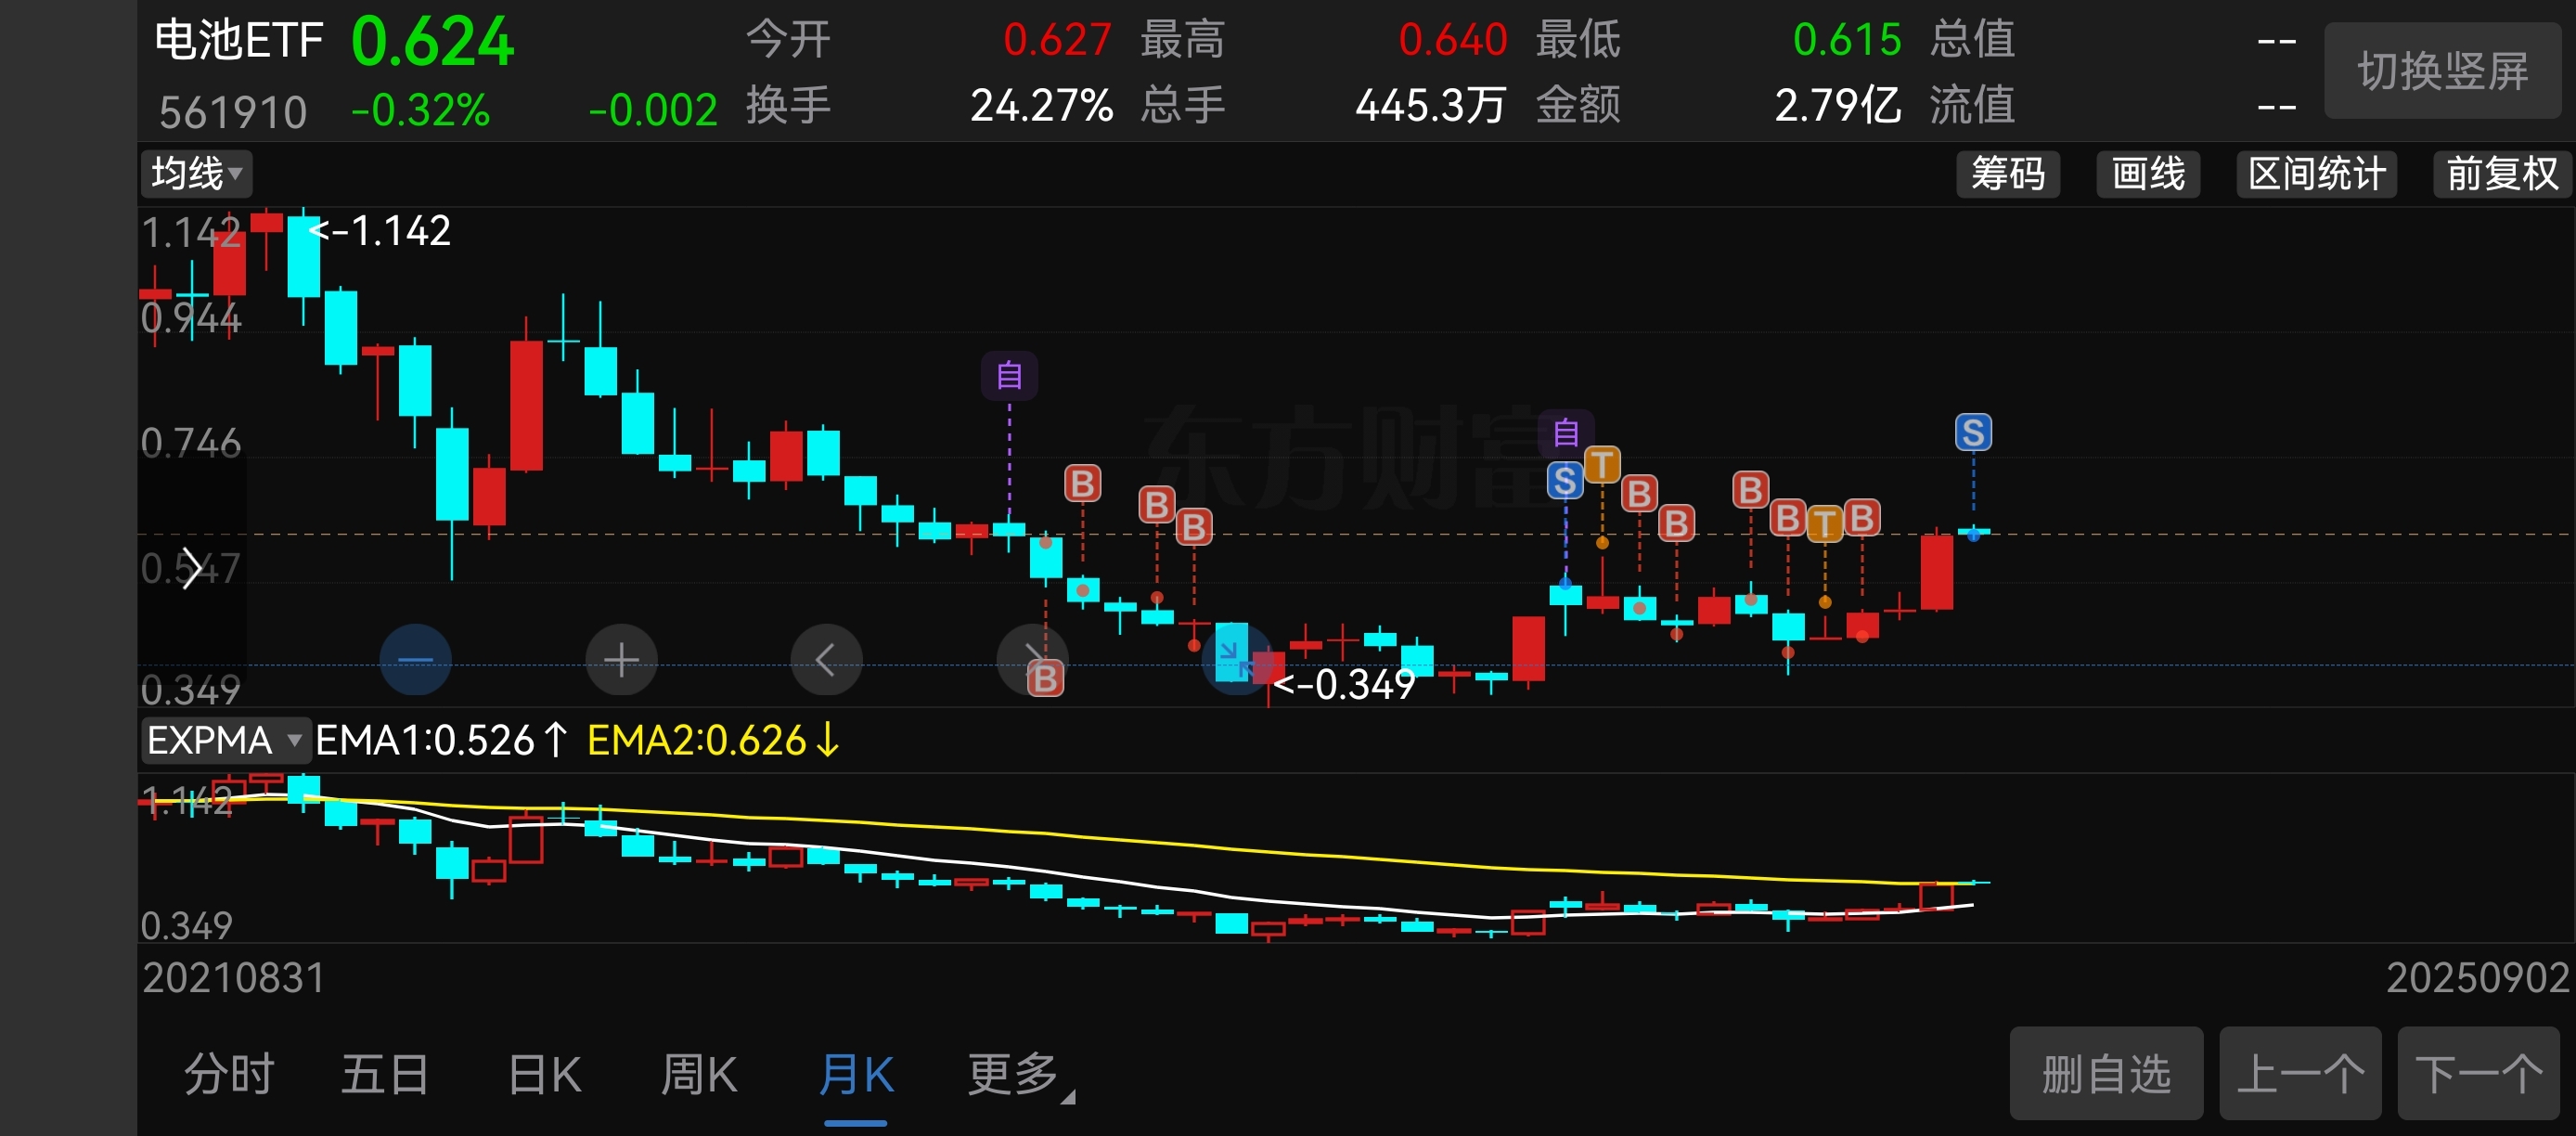Open the EXPMA indicator dropdown
Viewport: 2576px width, 1136px height.
tap(224, 740)
